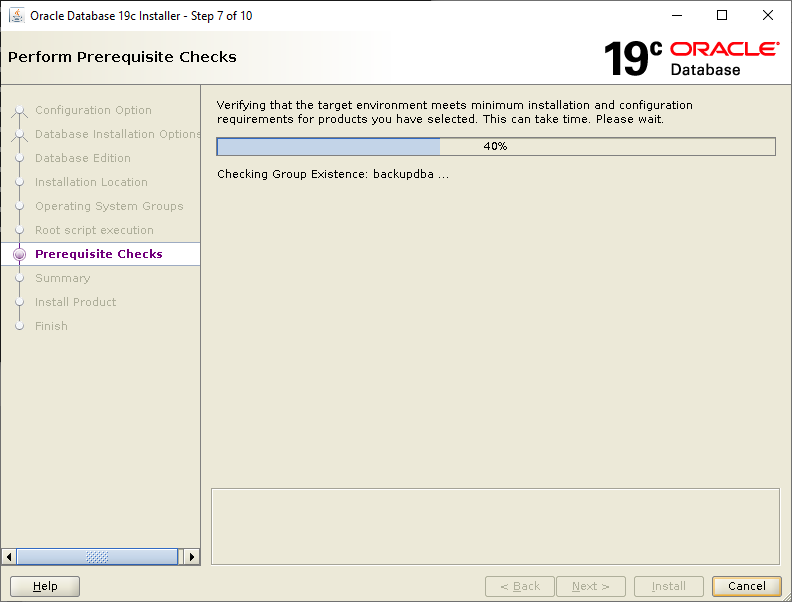Click the Java installer icon in title bar
This screenshot has width=792, height=602.
[17, 16]
